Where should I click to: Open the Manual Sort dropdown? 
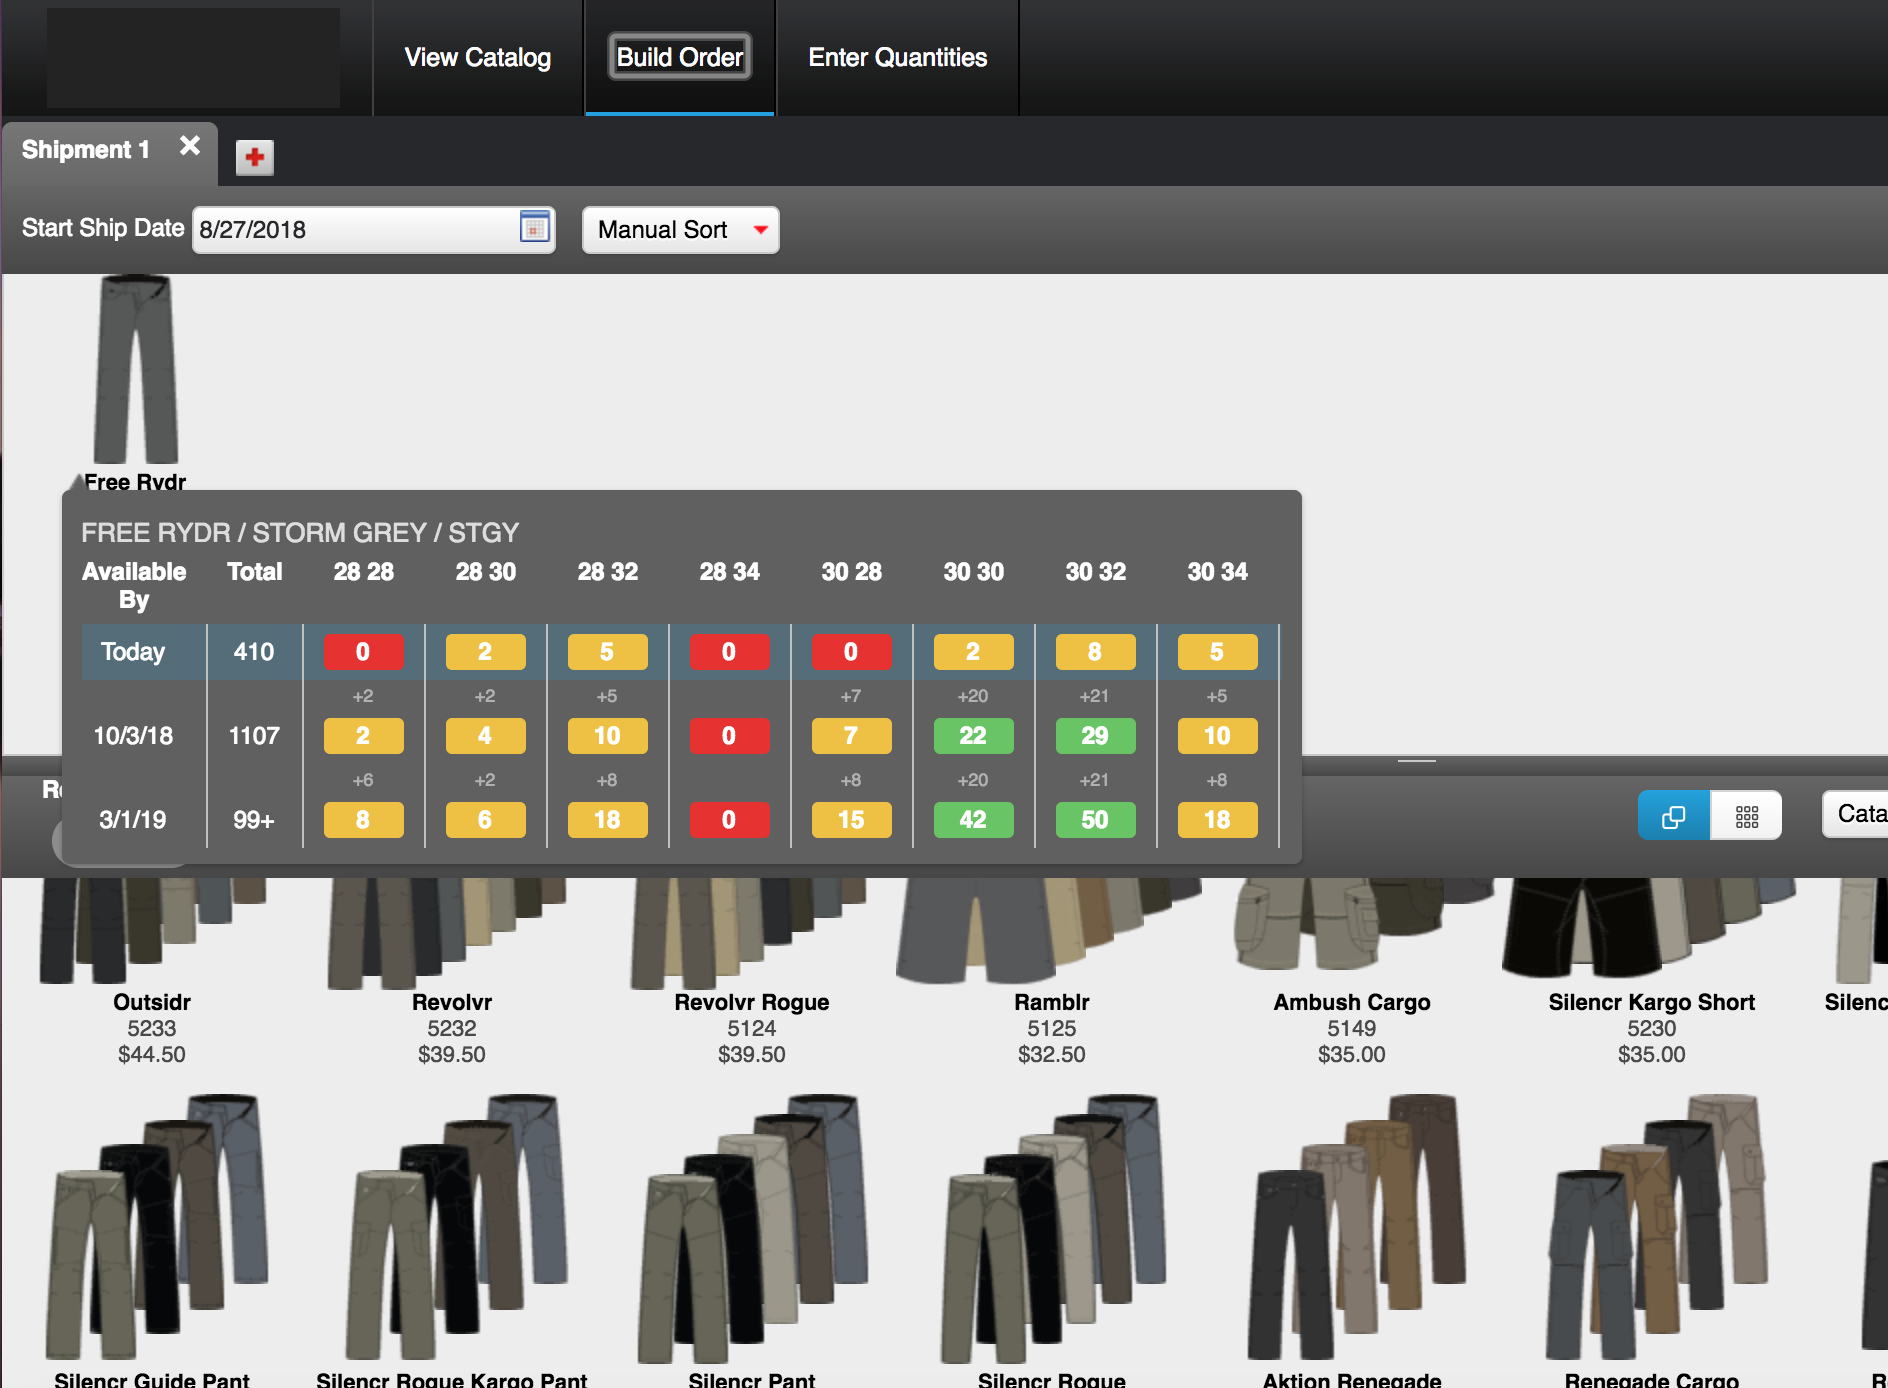coord(680,230)
